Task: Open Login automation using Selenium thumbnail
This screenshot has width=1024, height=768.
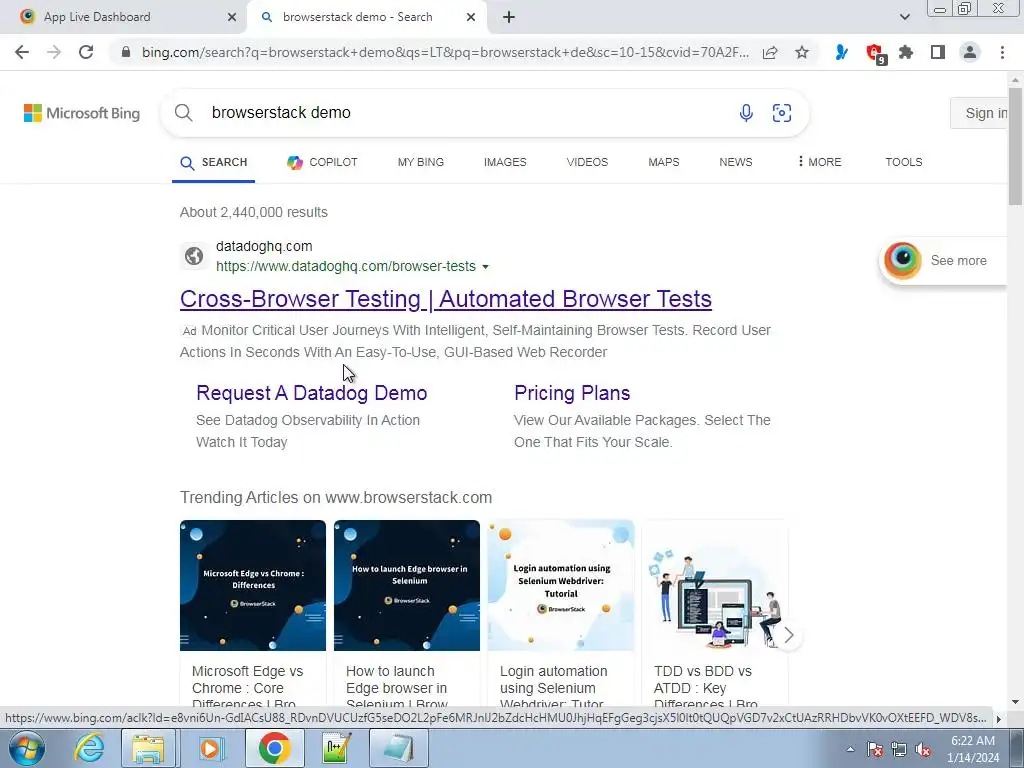Action: tap(561, 585)
